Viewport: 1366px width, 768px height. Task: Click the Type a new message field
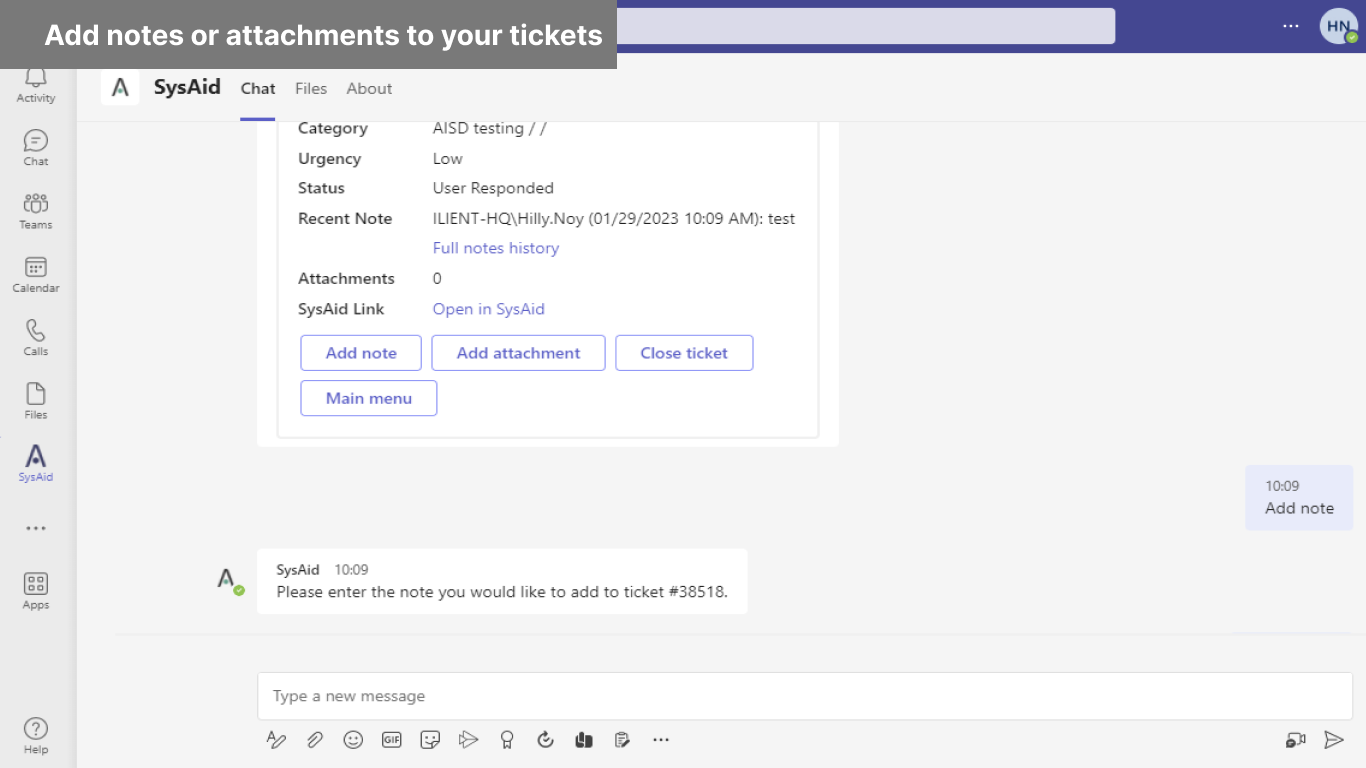[x=804, y=696]
